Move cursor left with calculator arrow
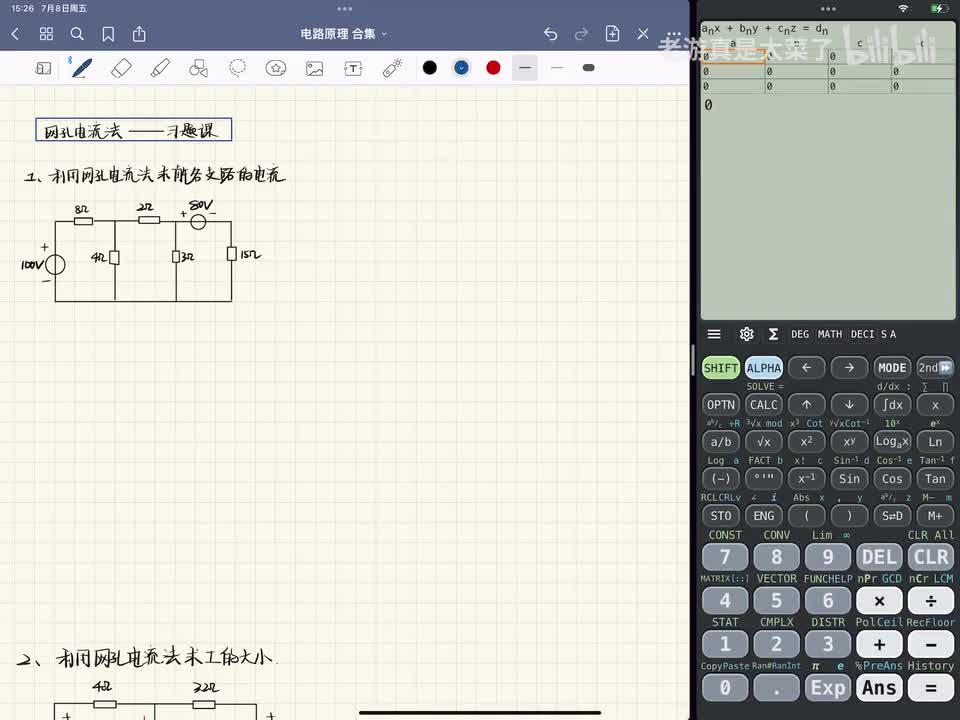Image resolution: width=960 pixels, height=720 pixels. coord(806,368)
